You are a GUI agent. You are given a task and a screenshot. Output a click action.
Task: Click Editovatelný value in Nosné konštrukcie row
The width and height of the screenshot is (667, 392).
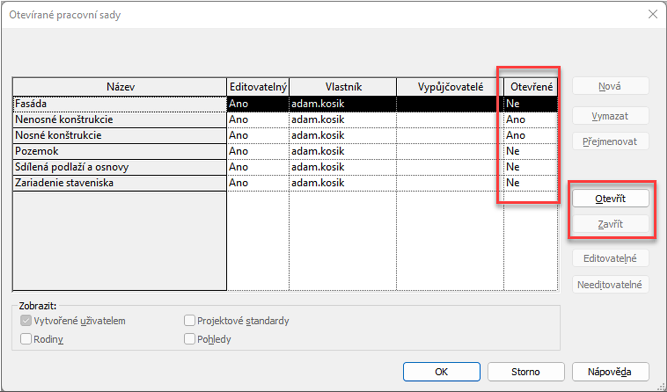point(258,135)
